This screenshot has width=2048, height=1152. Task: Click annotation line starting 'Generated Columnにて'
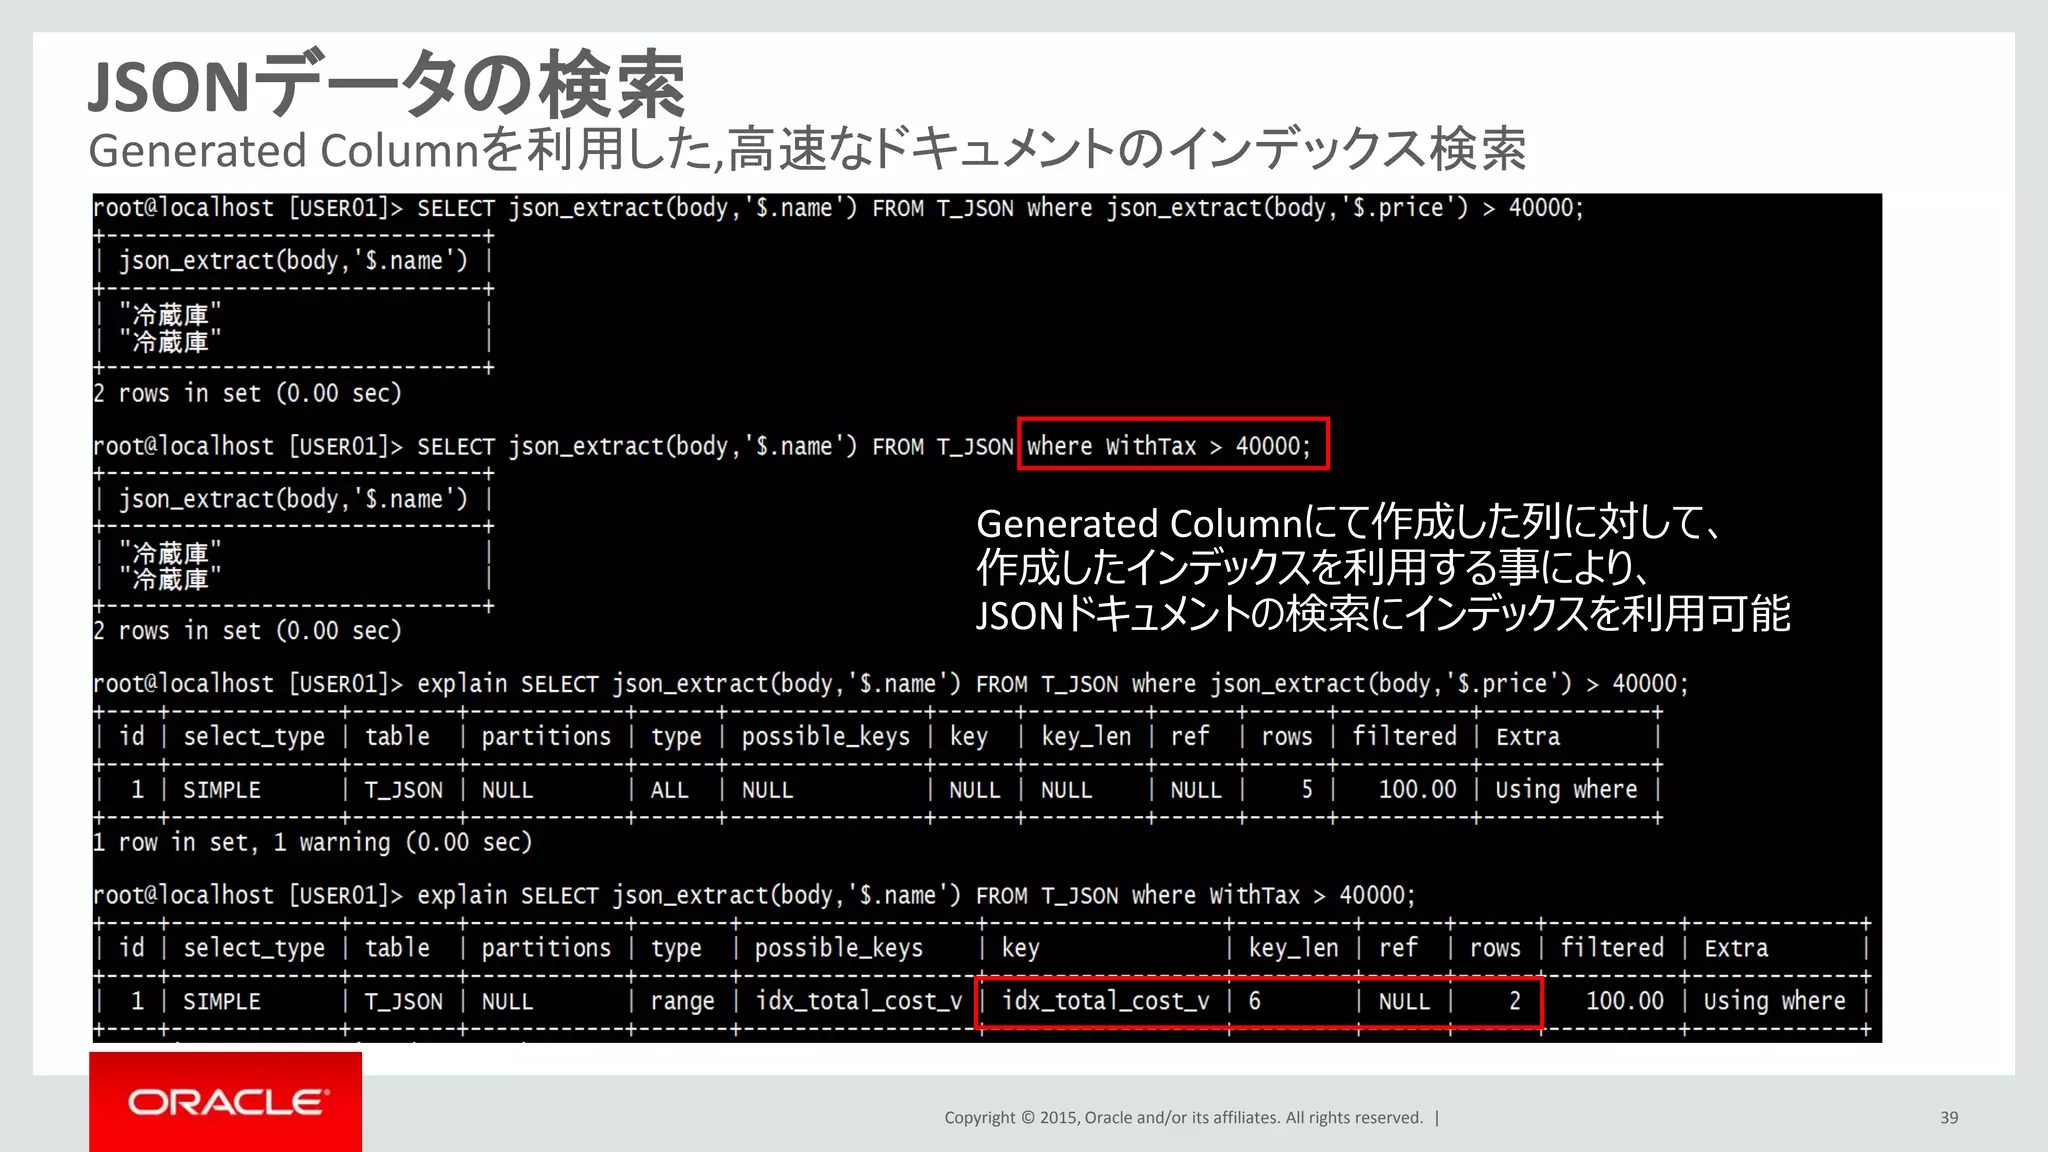[x=1348, y=523]
